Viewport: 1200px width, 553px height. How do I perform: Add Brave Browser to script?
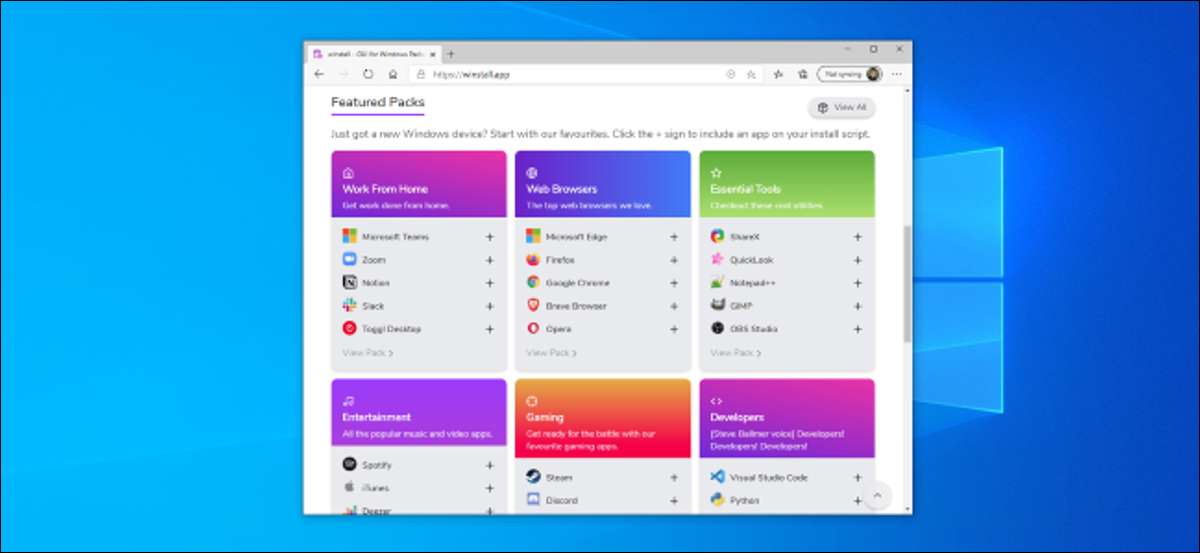tap(674, 306)
